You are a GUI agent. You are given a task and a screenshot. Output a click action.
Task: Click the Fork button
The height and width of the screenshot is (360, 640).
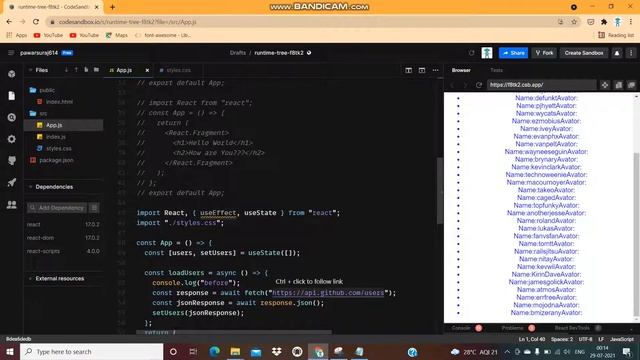coord(544,53)
